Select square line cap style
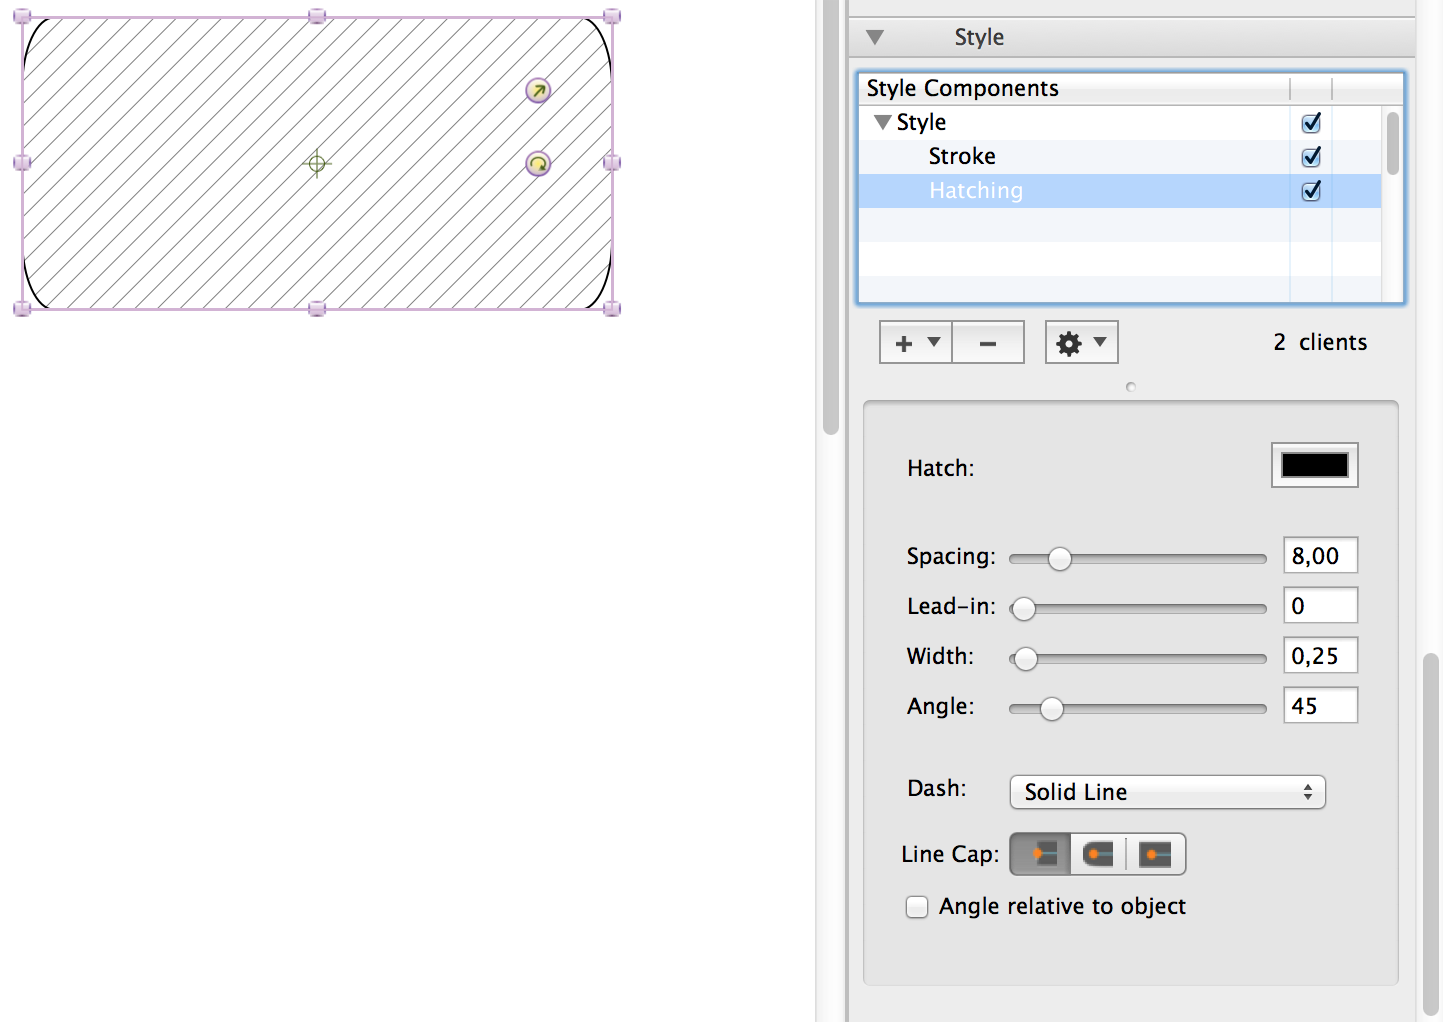 [1156, 854]
